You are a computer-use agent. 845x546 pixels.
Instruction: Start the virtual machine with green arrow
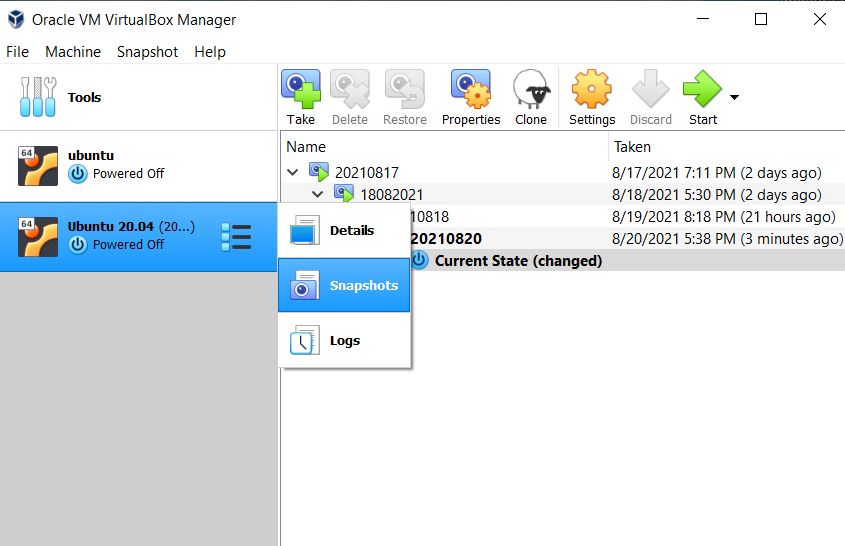(703, 98)
